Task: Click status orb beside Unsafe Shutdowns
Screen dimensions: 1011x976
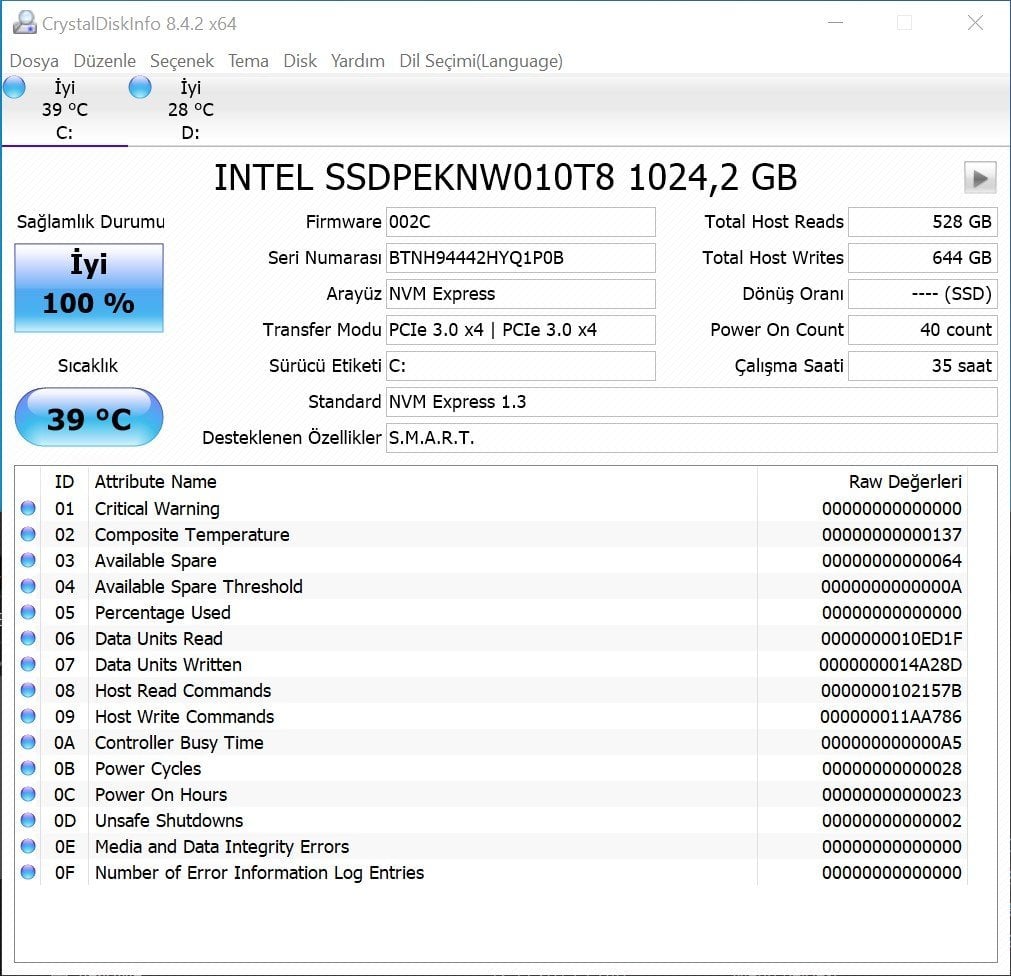Action: point(28,820)
